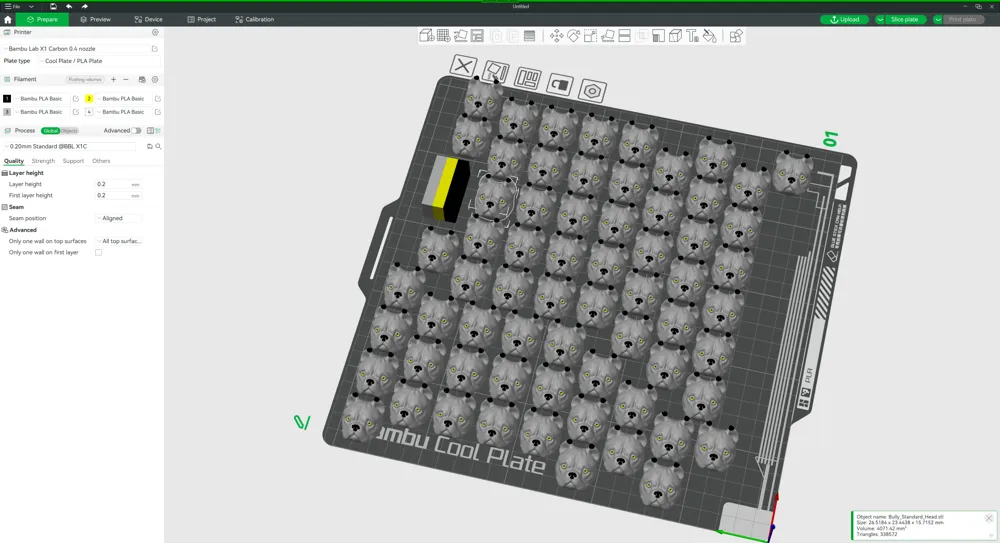Image resolution: width=1000 pixels, height=543 pixels.
Task: Click the Add plate grid icon
Action: point(443,36)
